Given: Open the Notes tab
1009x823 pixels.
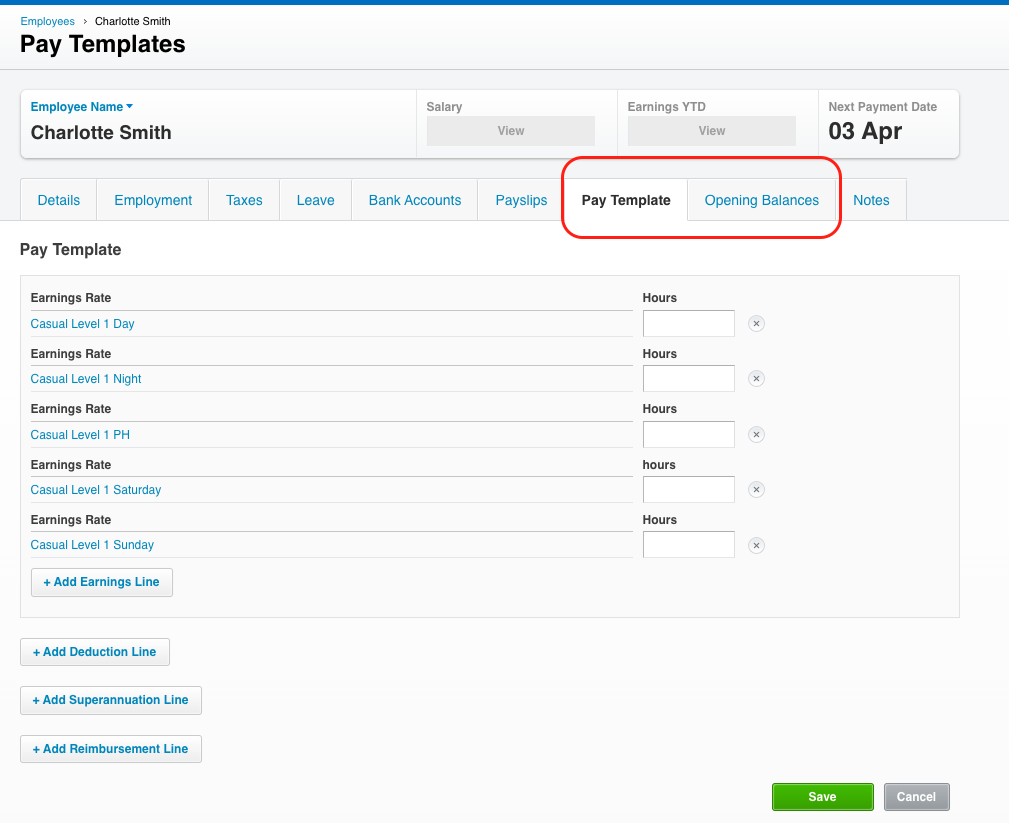Looking at the screenshot, I should click(x=871, y=200).
